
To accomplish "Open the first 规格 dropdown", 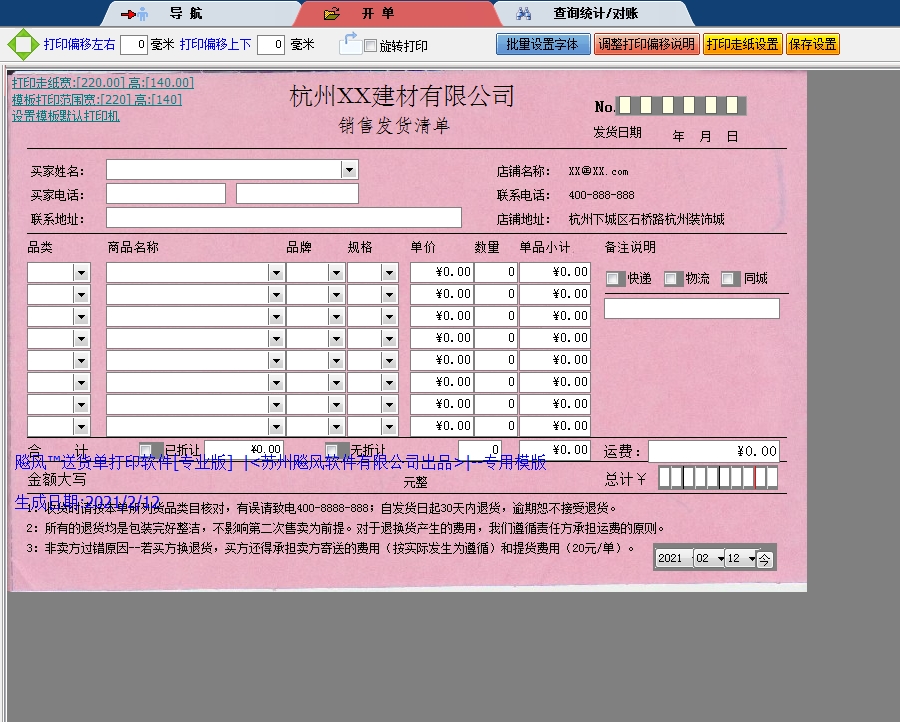I will tap(386, 271).
